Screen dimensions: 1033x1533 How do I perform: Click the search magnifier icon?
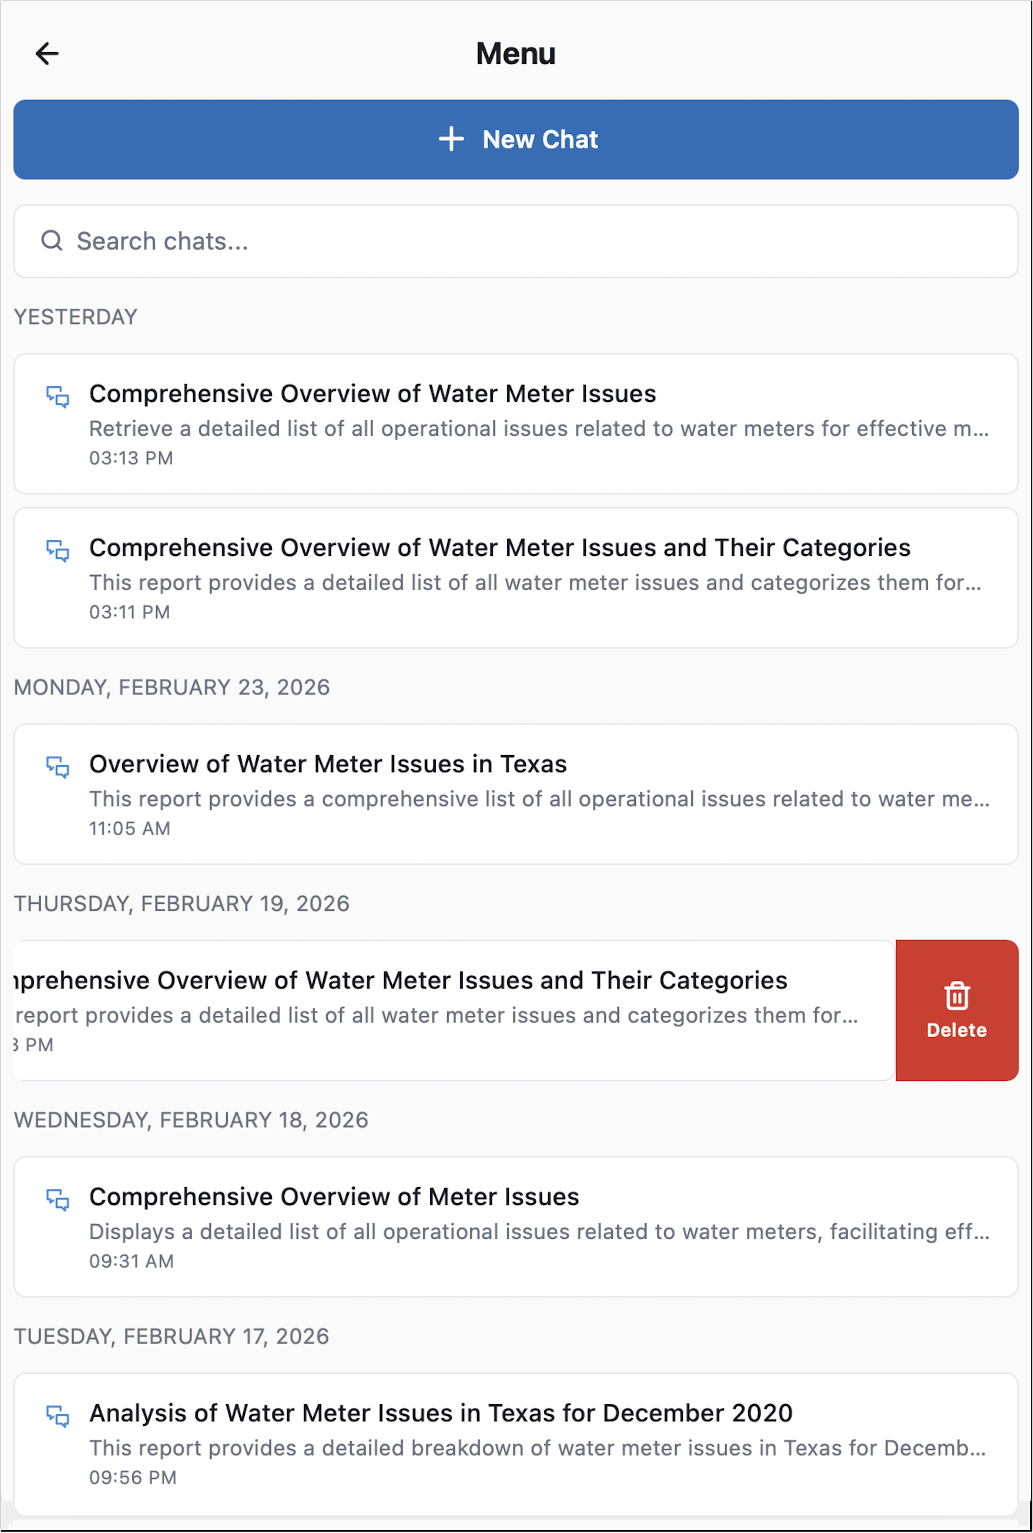click(x=51, y=241)
